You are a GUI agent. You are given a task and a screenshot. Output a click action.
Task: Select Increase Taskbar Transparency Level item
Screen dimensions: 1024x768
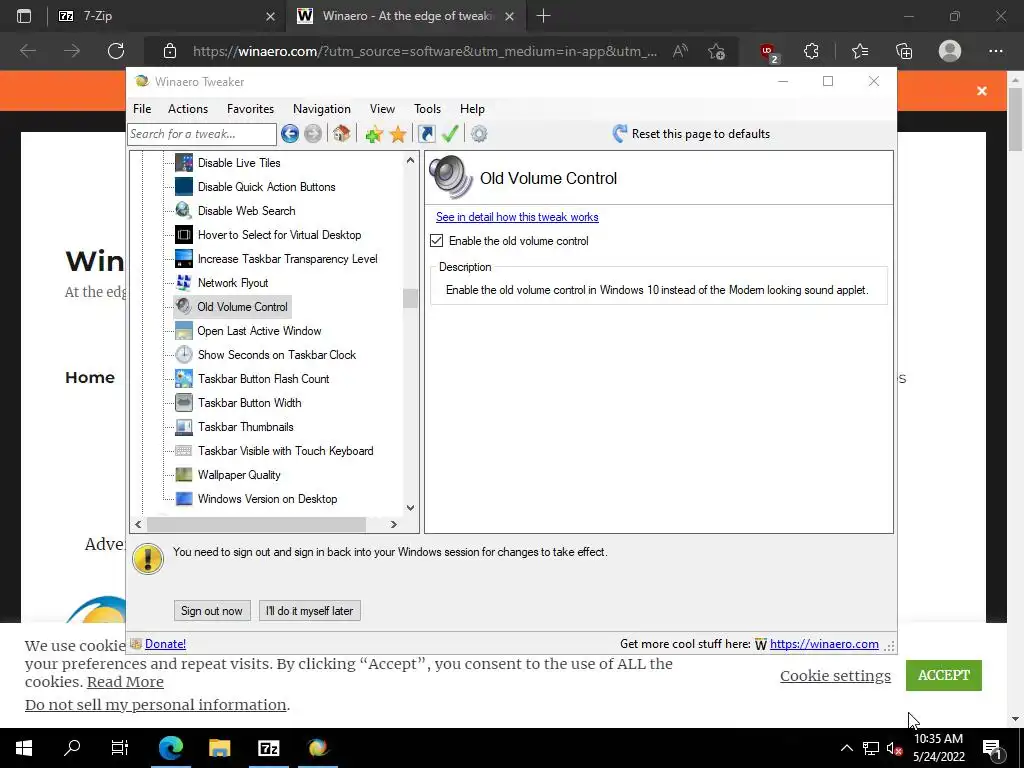[287, 259]
